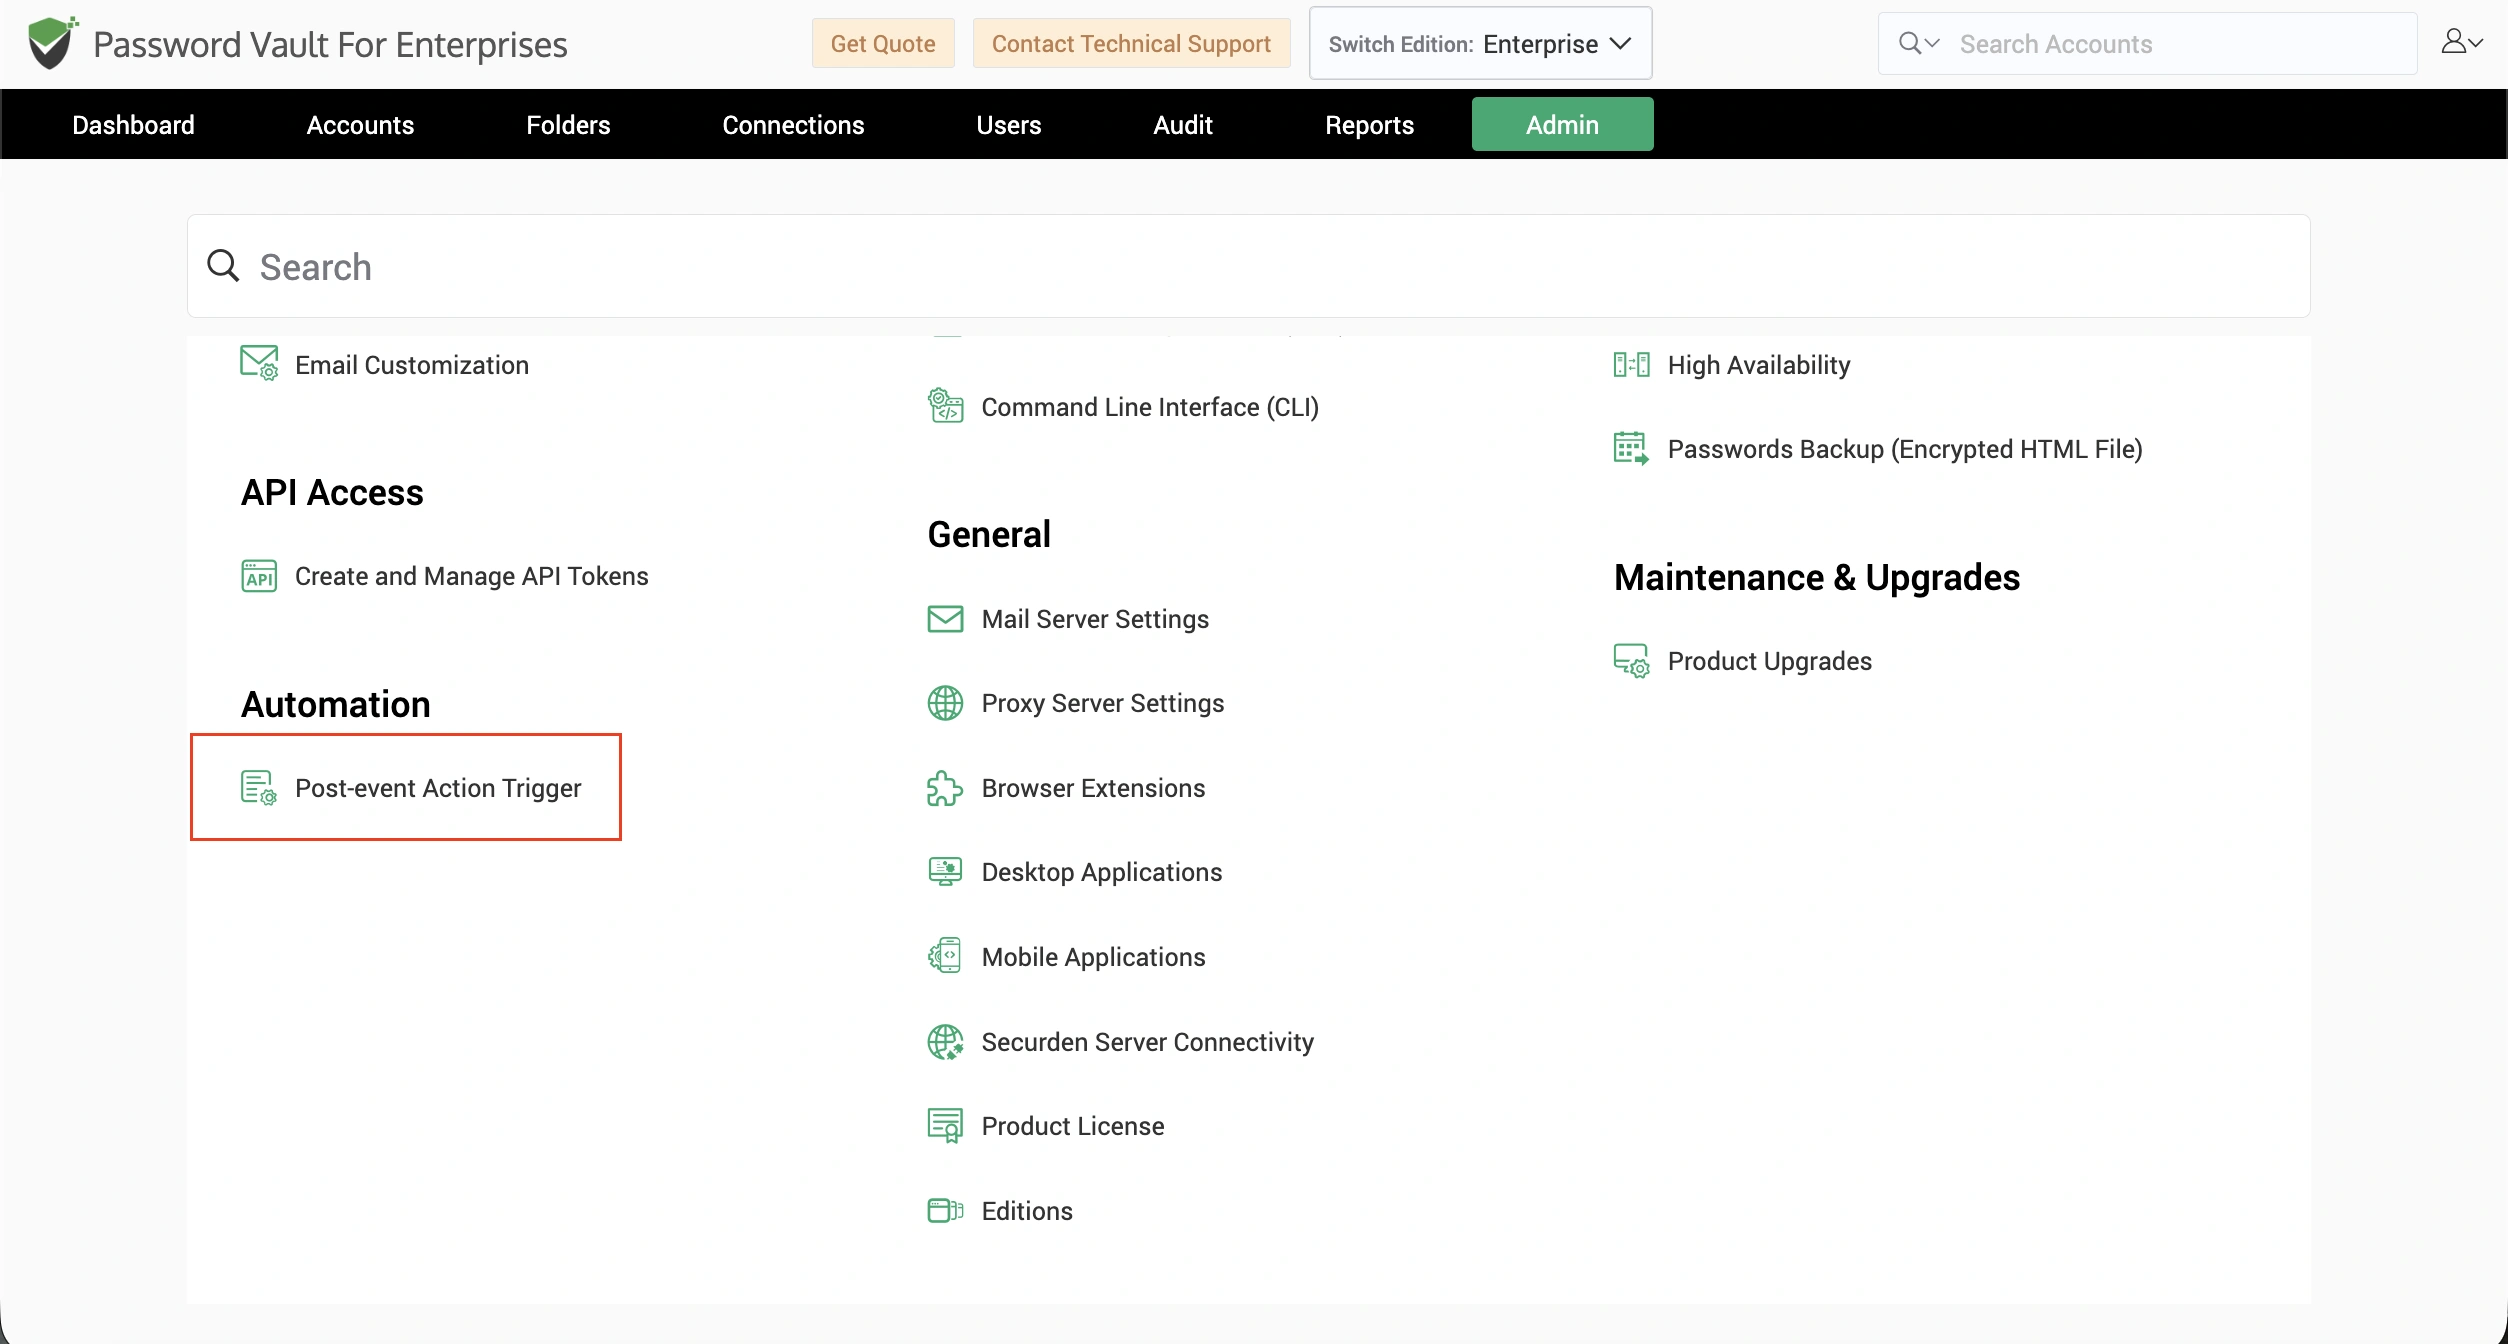Image resolution: width=2508 pixels, height=1344 pixels.
Task: Open the account search filter dropdown
Action: (1919, 43)
